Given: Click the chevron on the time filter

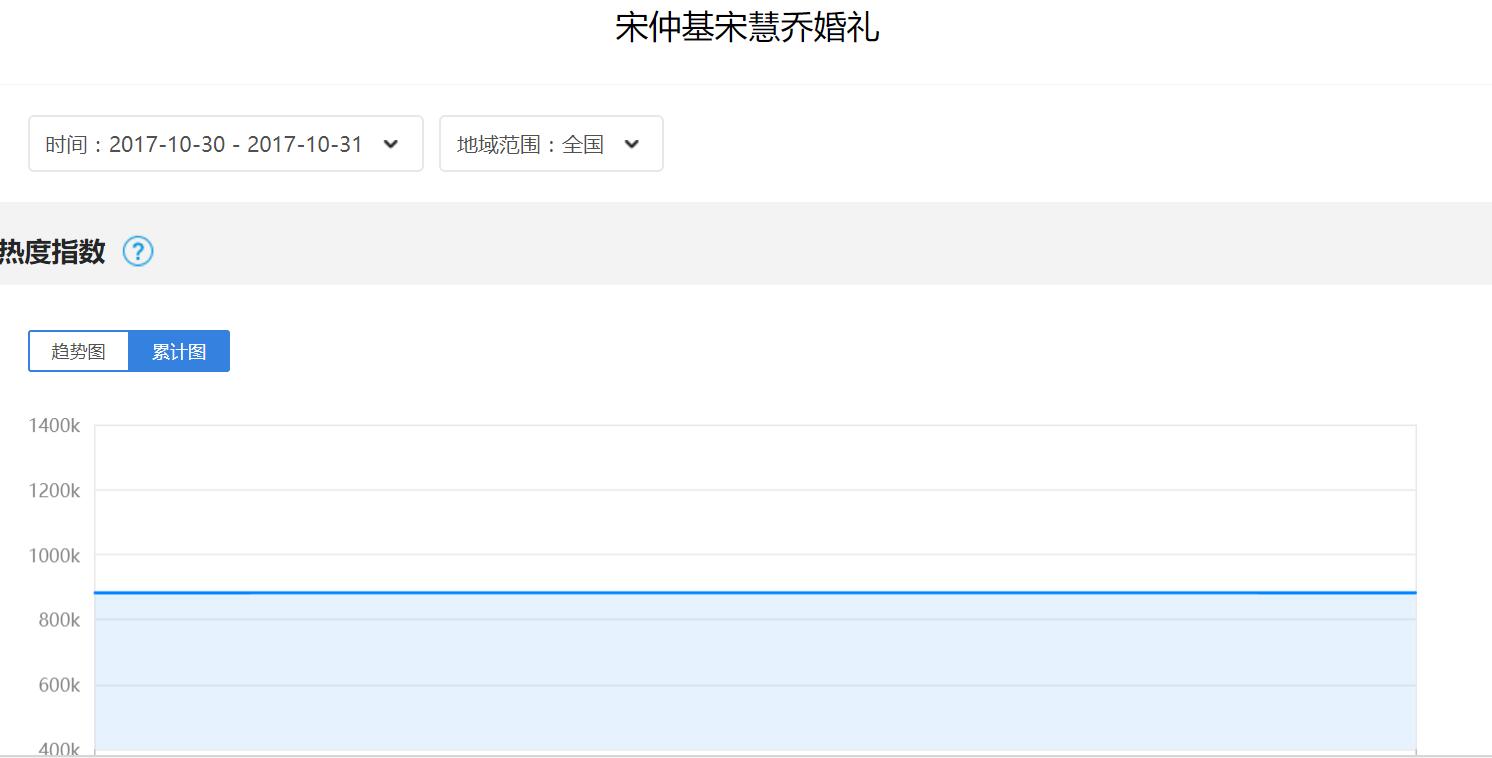Looking at the screenshot, I should (391, 143).
